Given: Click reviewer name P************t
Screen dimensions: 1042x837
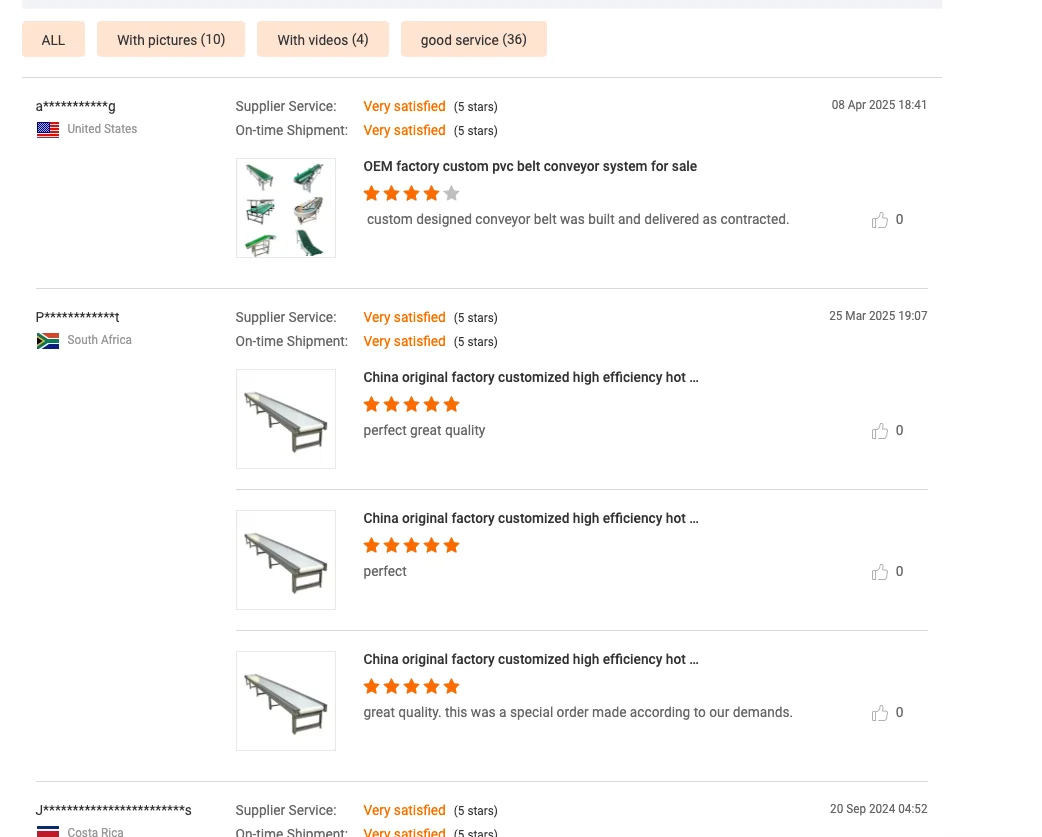Looking at the screenshot, I should coord(78,318).
